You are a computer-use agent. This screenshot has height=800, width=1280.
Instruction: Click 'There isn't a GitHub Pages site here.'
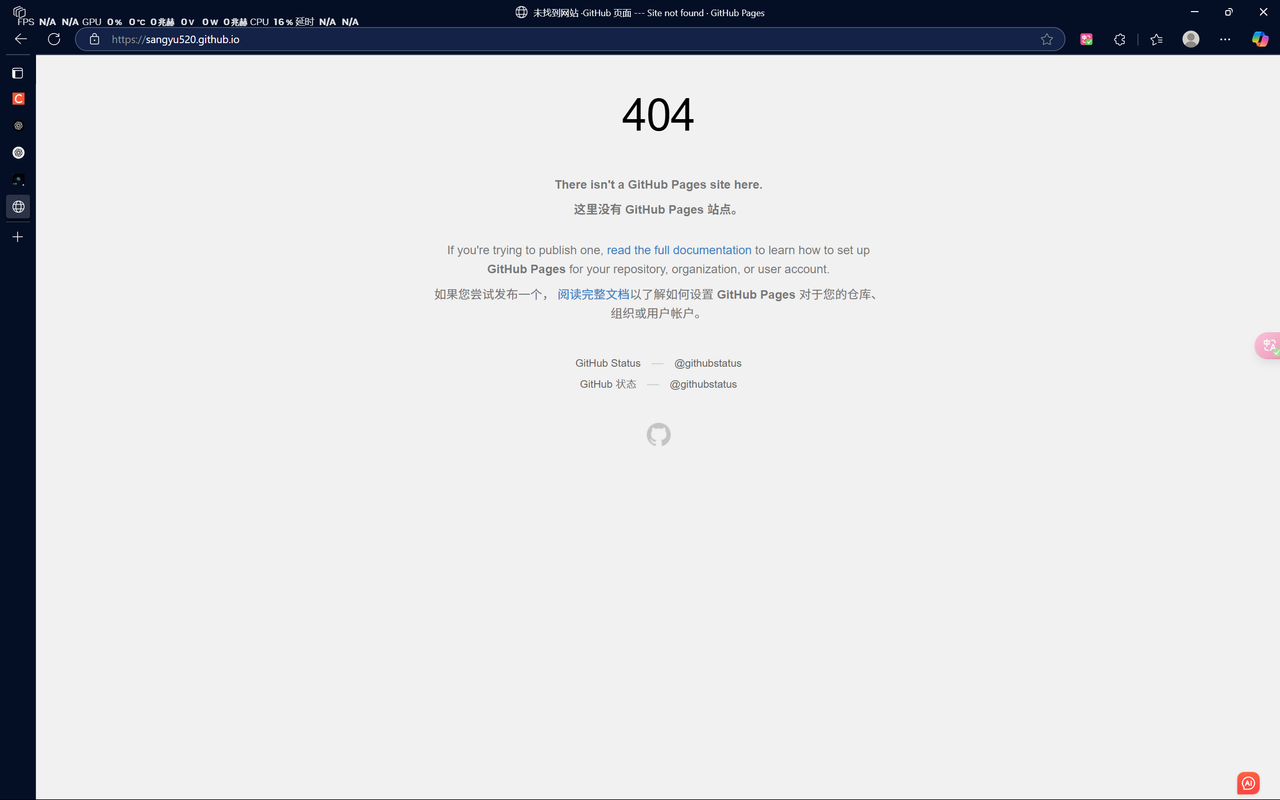click(658, 185)
